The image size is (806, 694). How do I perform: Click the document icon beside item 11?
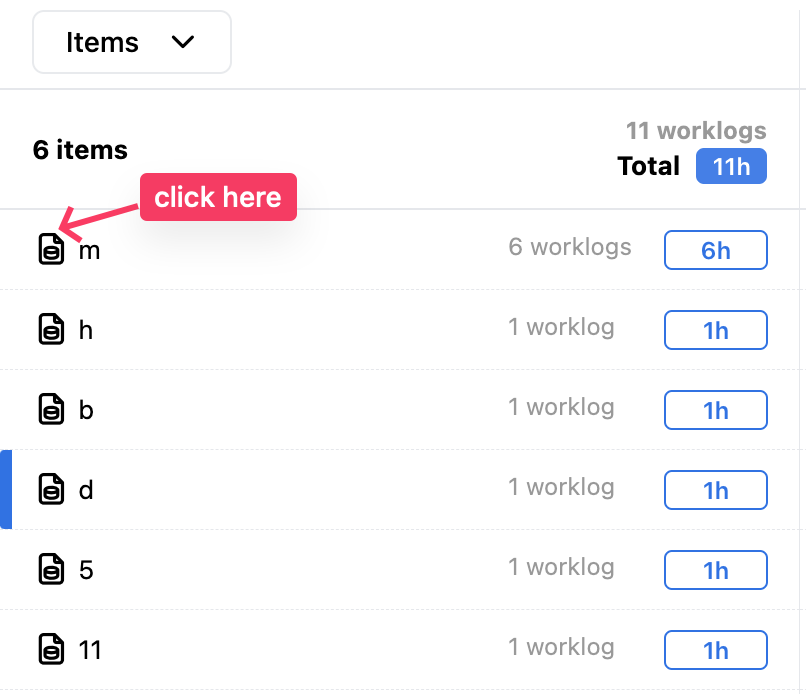(x=51, y=649)
